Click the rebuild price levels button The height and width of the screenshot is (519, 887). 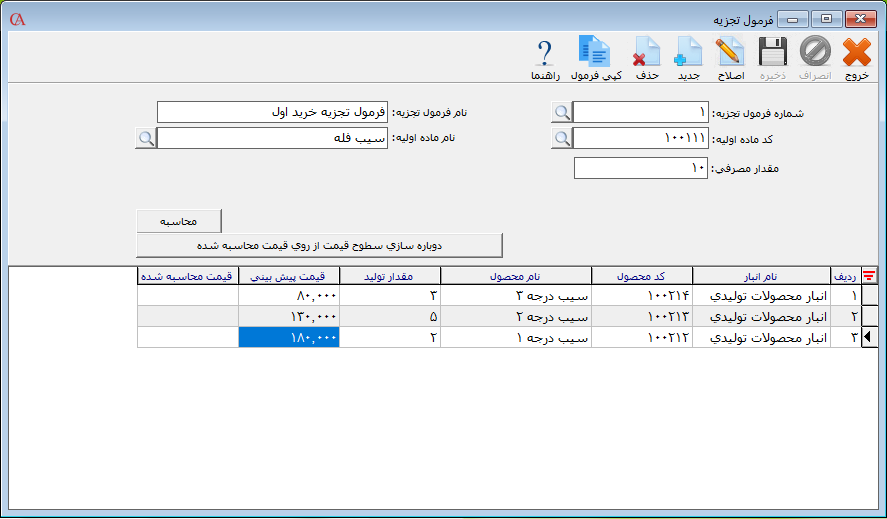(319, 245)
